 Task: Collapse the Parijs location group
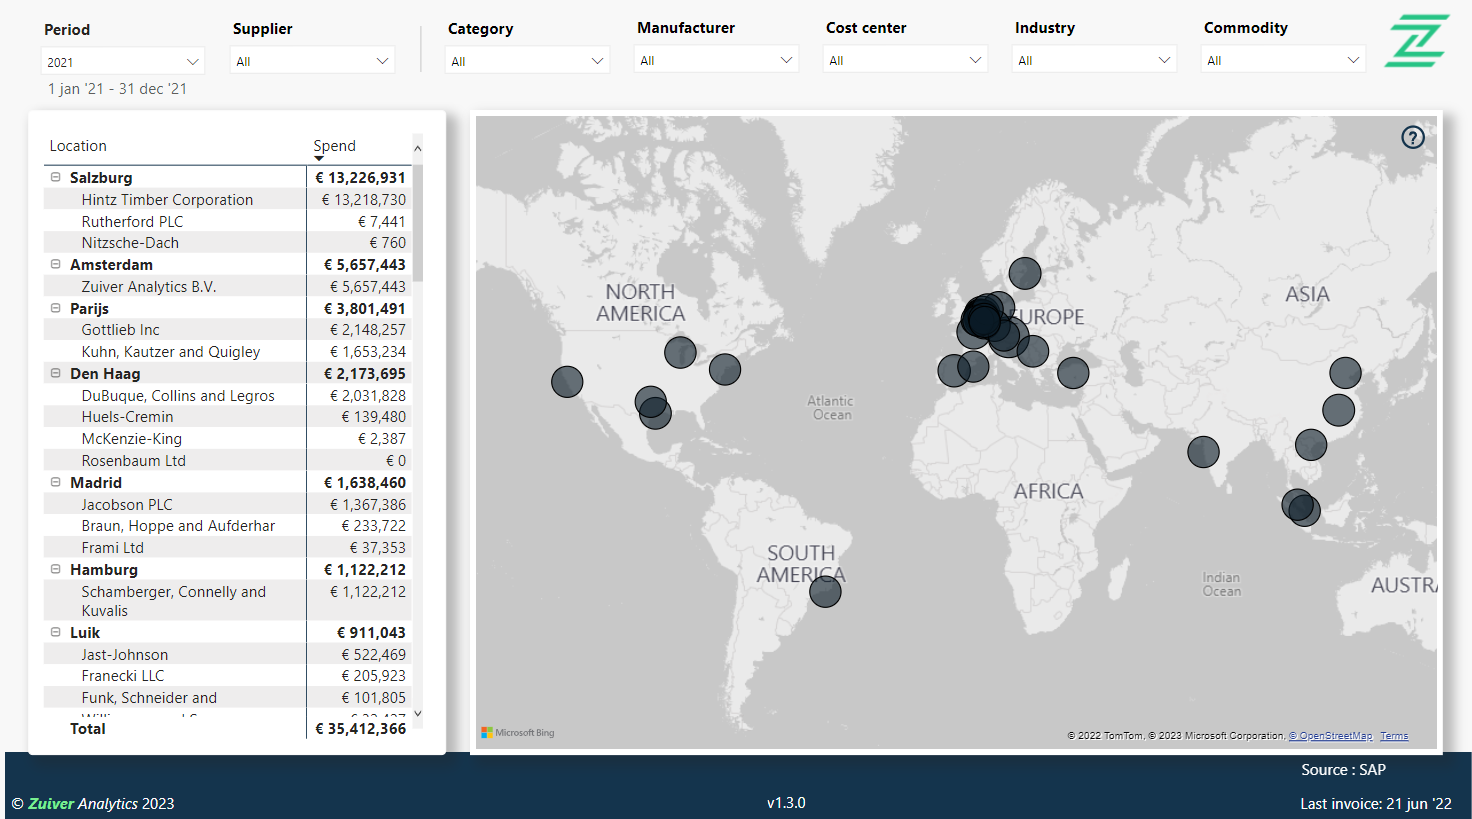point(56,308)
